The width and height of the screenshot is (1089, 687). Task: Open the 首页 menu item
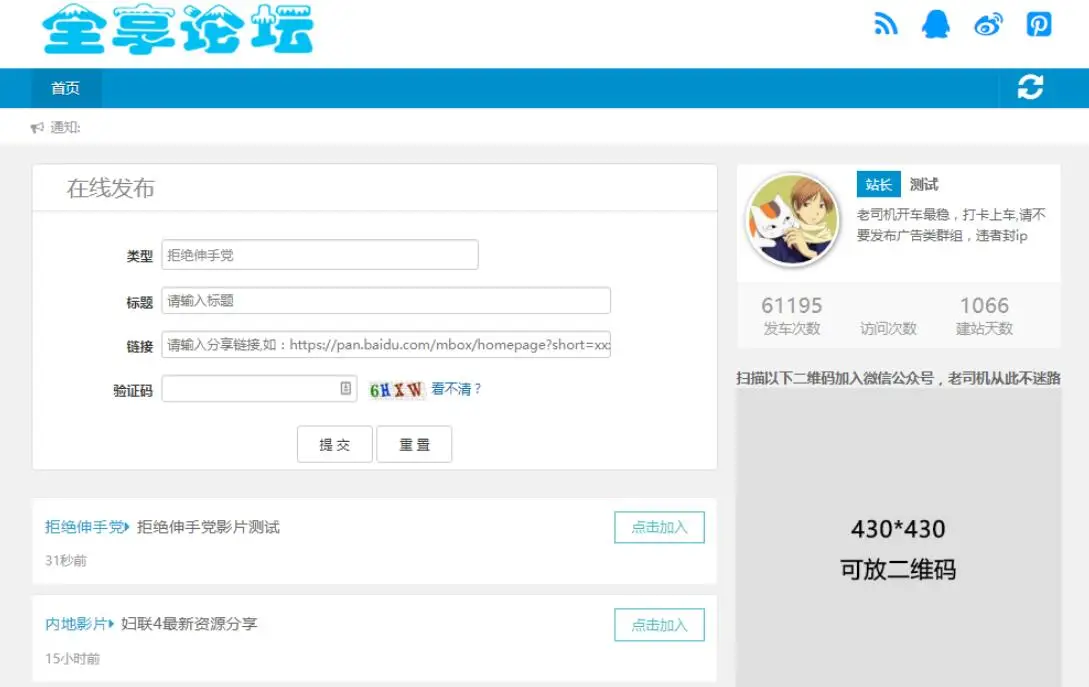65,88
